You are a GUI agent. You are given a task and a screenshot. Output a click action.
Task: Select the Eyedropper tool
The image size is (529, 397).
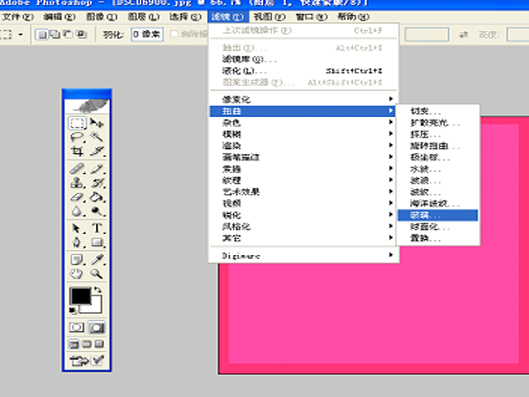pyautogui.click(x=97, y=259)
